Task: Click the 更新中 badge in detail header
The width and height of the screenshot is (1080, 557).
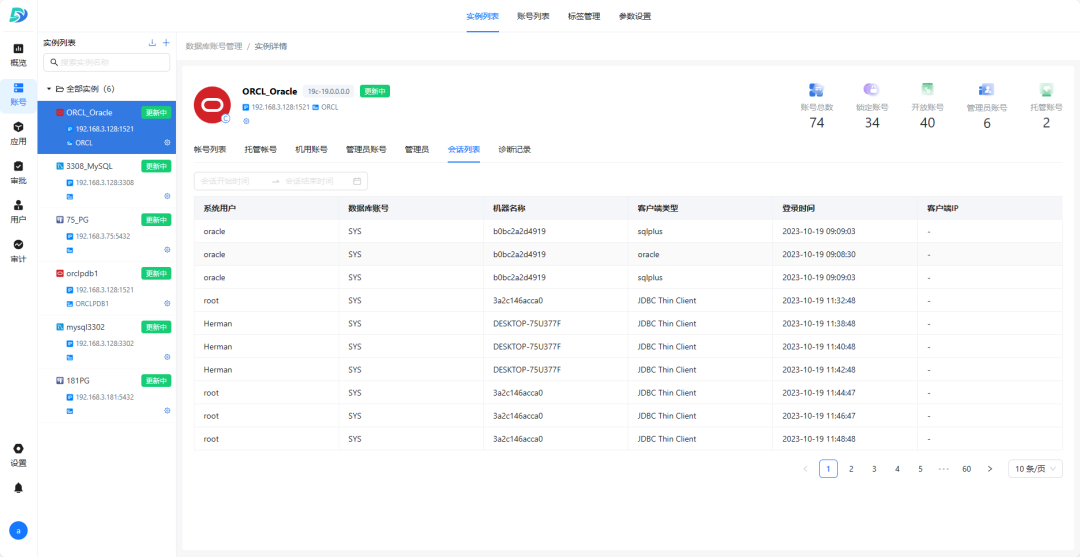Action: [375, 91]
